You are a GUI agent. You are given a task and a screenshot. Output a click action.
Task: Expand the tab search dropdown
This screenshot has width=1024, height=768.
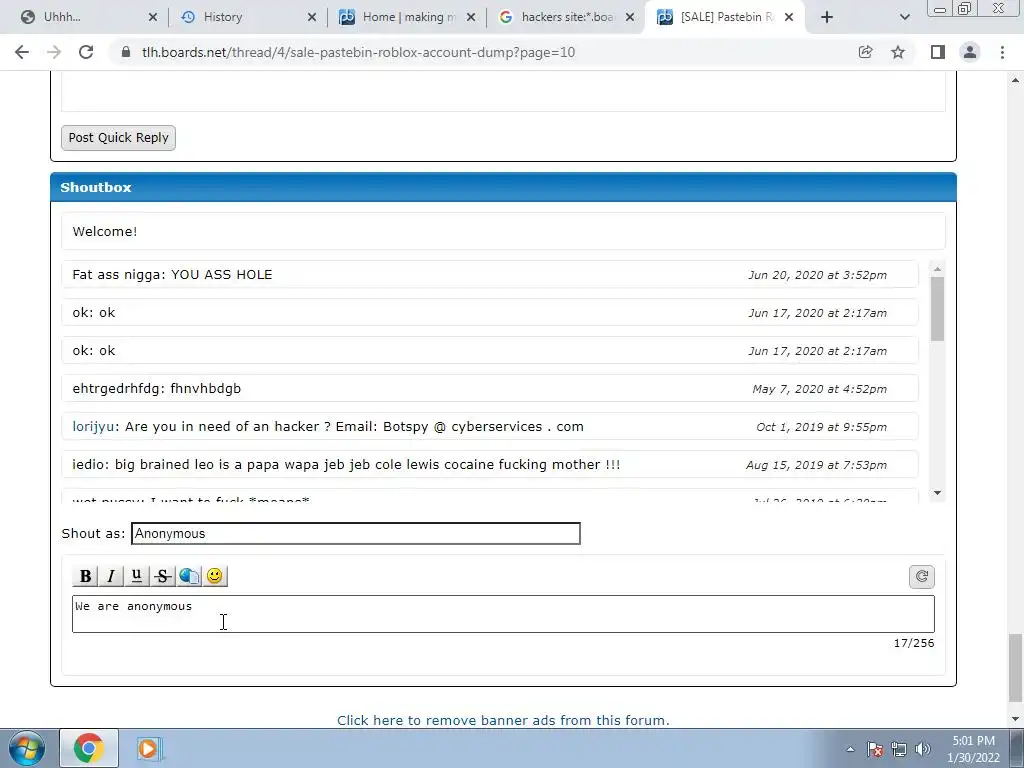click(904, 17)
